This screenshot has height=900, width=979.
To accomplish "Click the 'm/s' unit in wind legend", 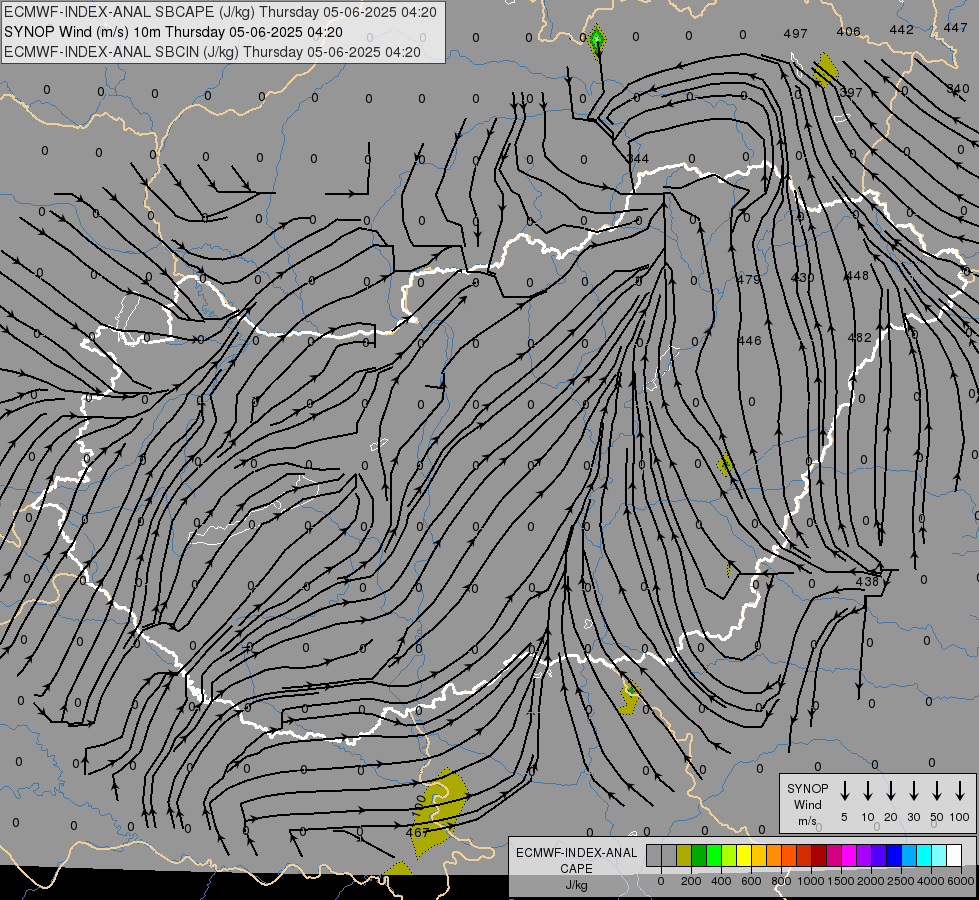I will point(807,821).
